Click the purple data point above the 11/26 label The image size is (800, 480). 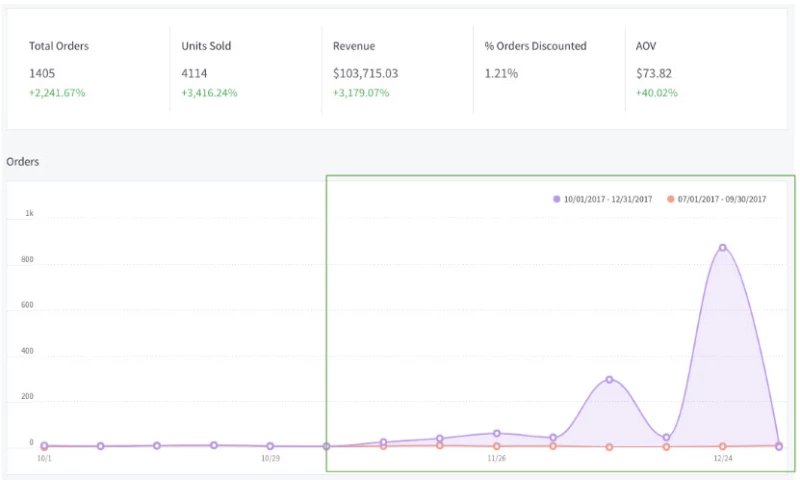tap(496, 433)
